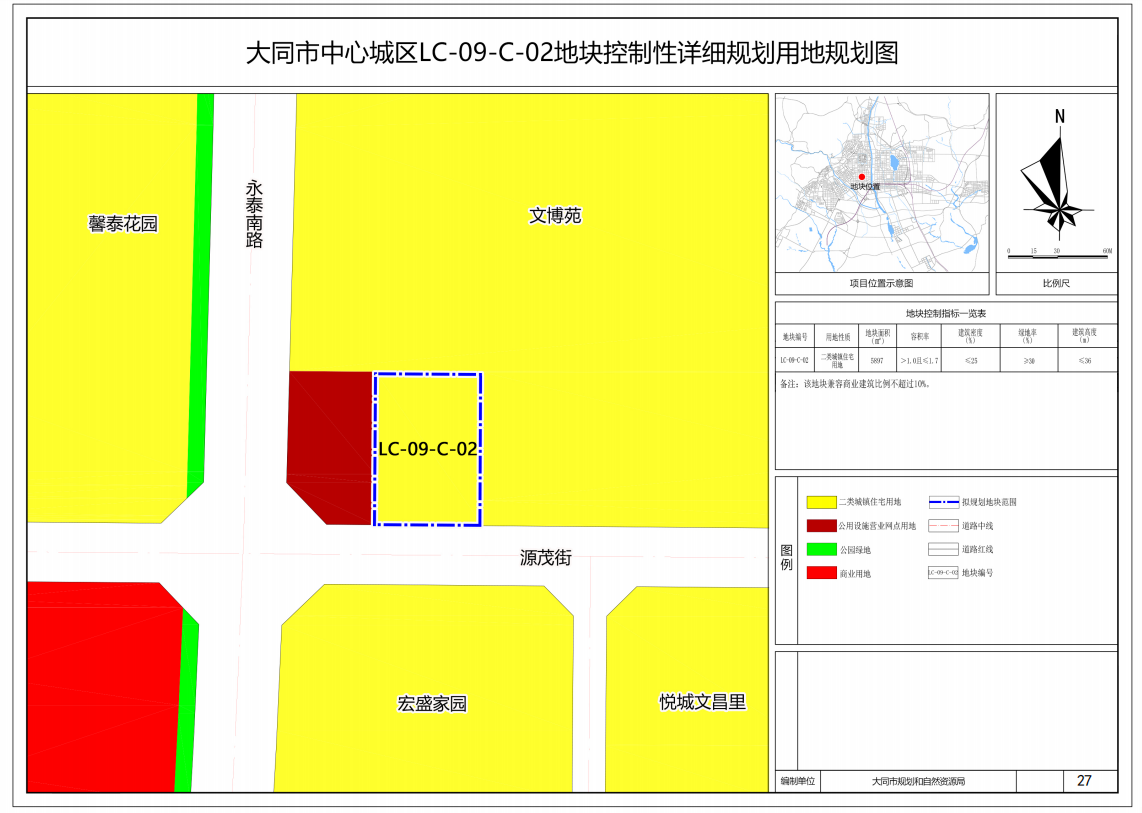Viewport: 1142px width, 813px height.
Task: Click the red location dot on overview map
Action: (861, 177)
